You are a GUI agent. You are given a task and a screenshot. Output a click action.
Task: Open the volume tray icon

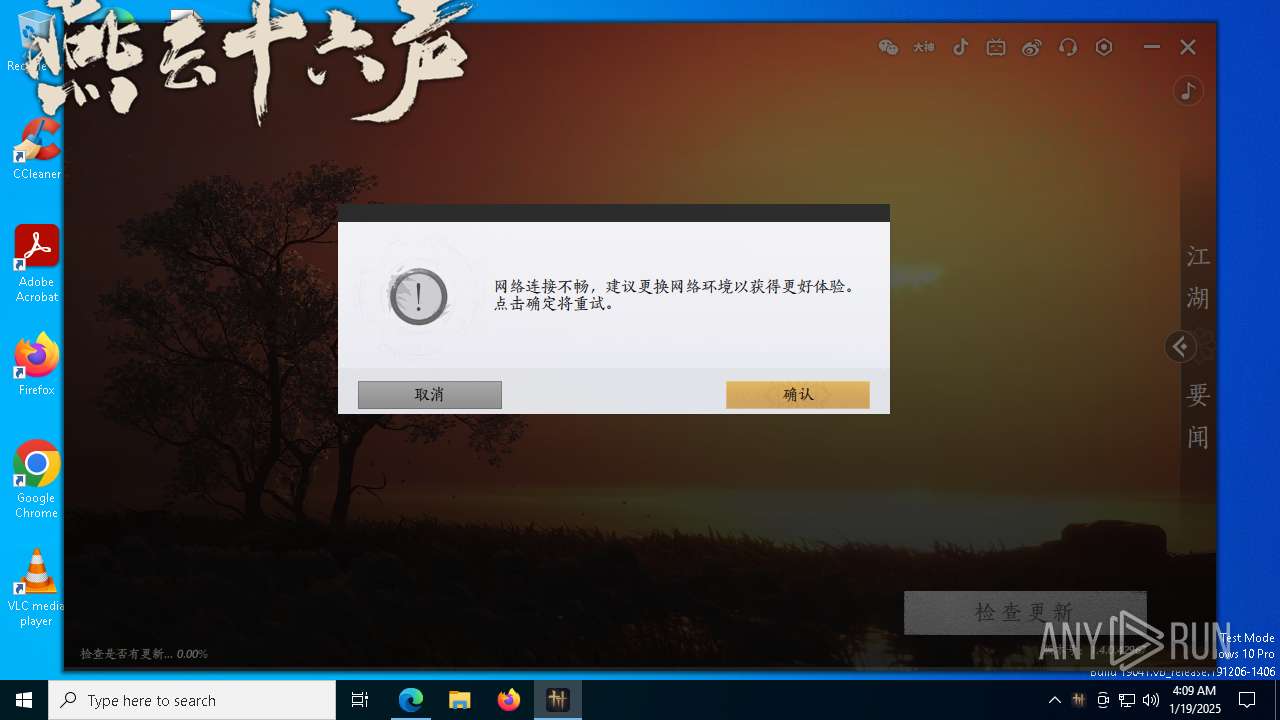[x=1151, y=700]
